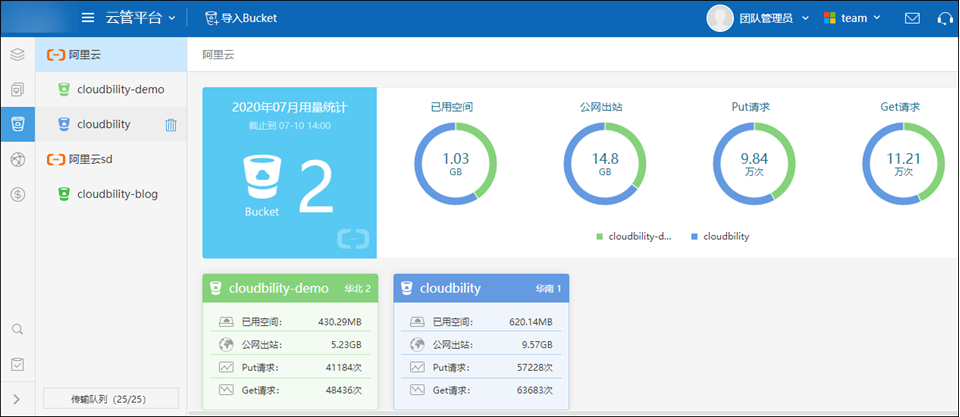Click the globe icon in cloudbility-demo card
The height and width of the screenshot is (417, 960).
pyautogui.click(x=227, y=345)
